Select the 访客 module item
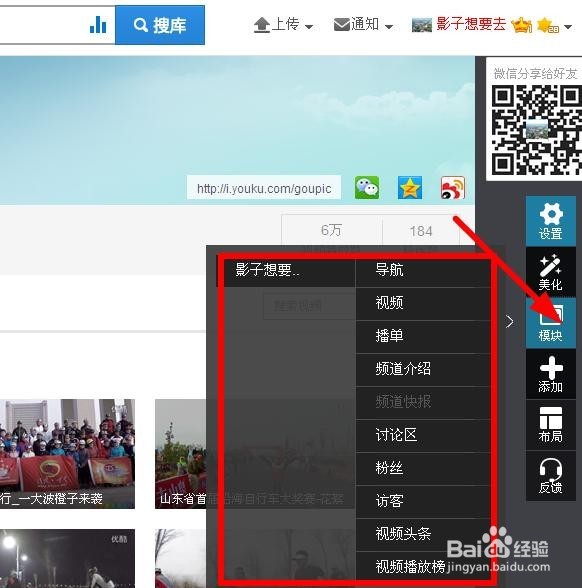582x588 pixels. [423, 501]
